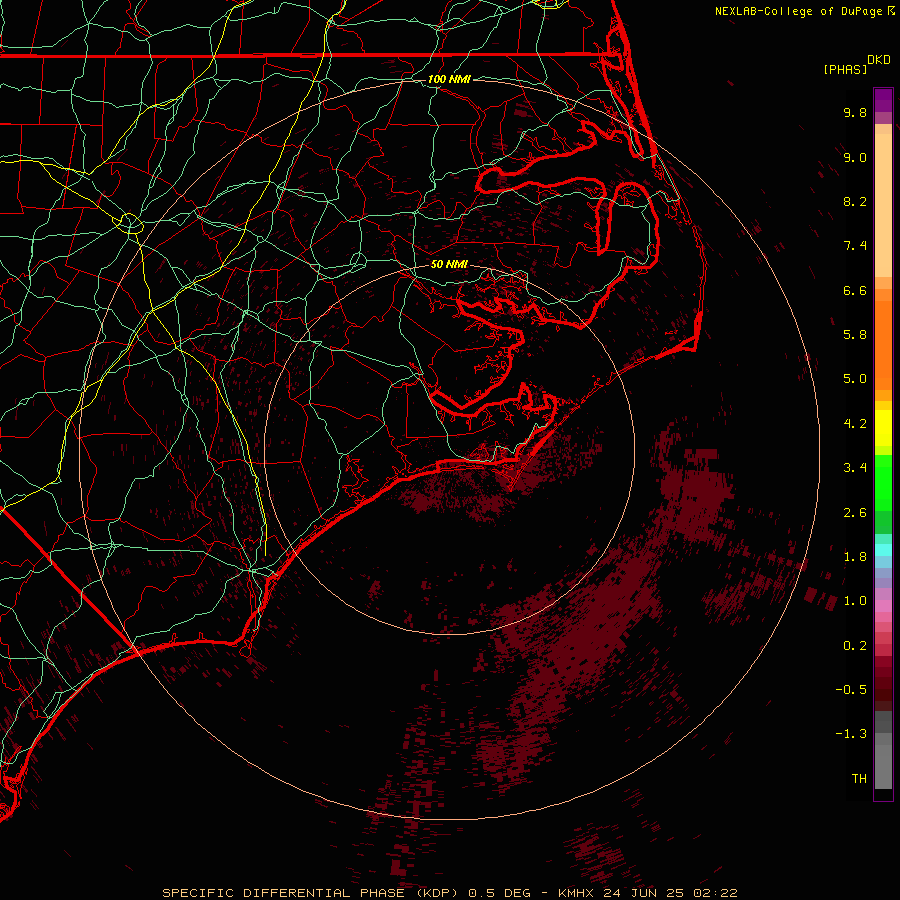Click the -0.5 legend value
The height and width of the screenshot is (900, 900).
[x=851, y=690]
